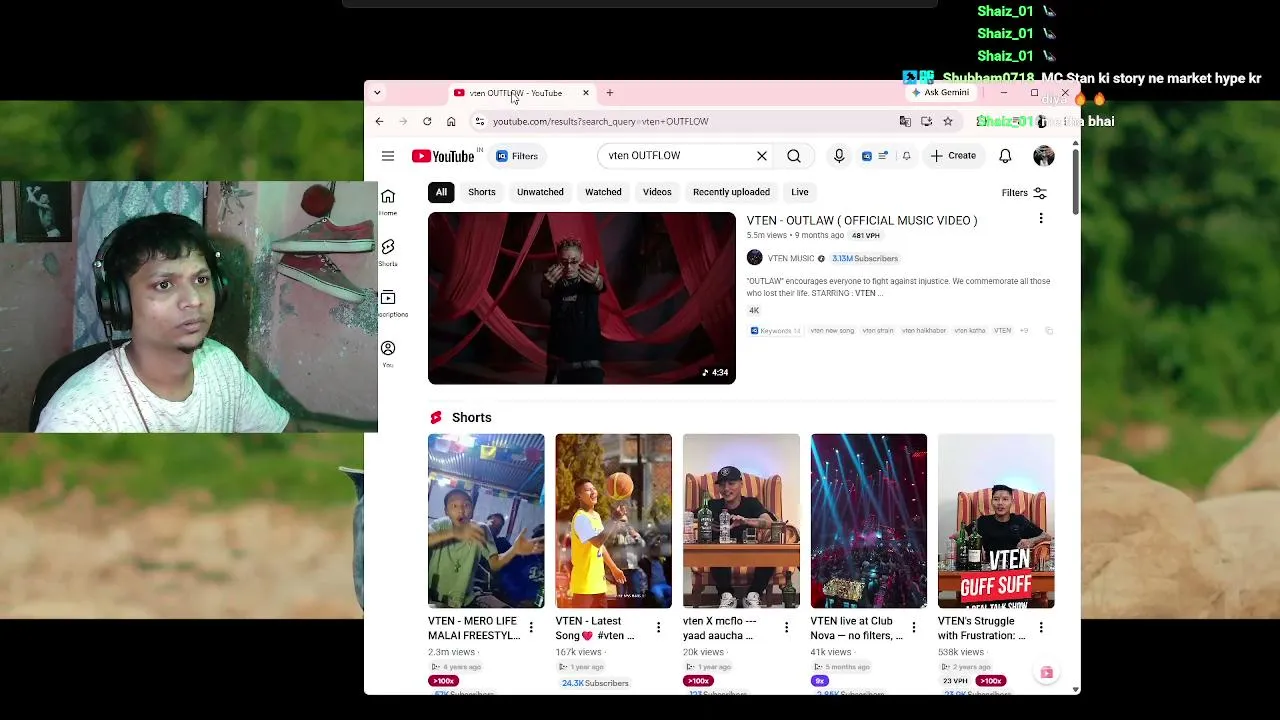1280x720 pixels.
Task: Open site information icon in address bar
Action: (x=480, y=121)
